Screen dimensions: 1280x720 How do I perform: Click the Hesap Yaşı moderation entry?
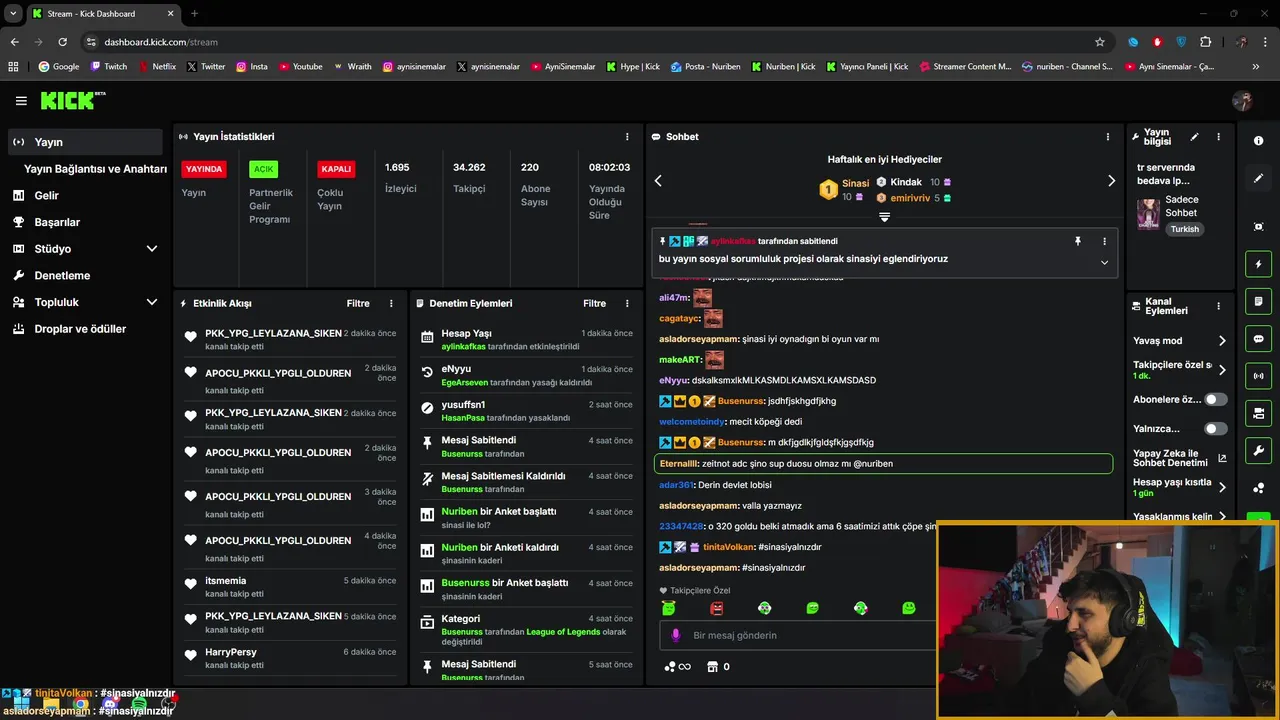point(526,340)
